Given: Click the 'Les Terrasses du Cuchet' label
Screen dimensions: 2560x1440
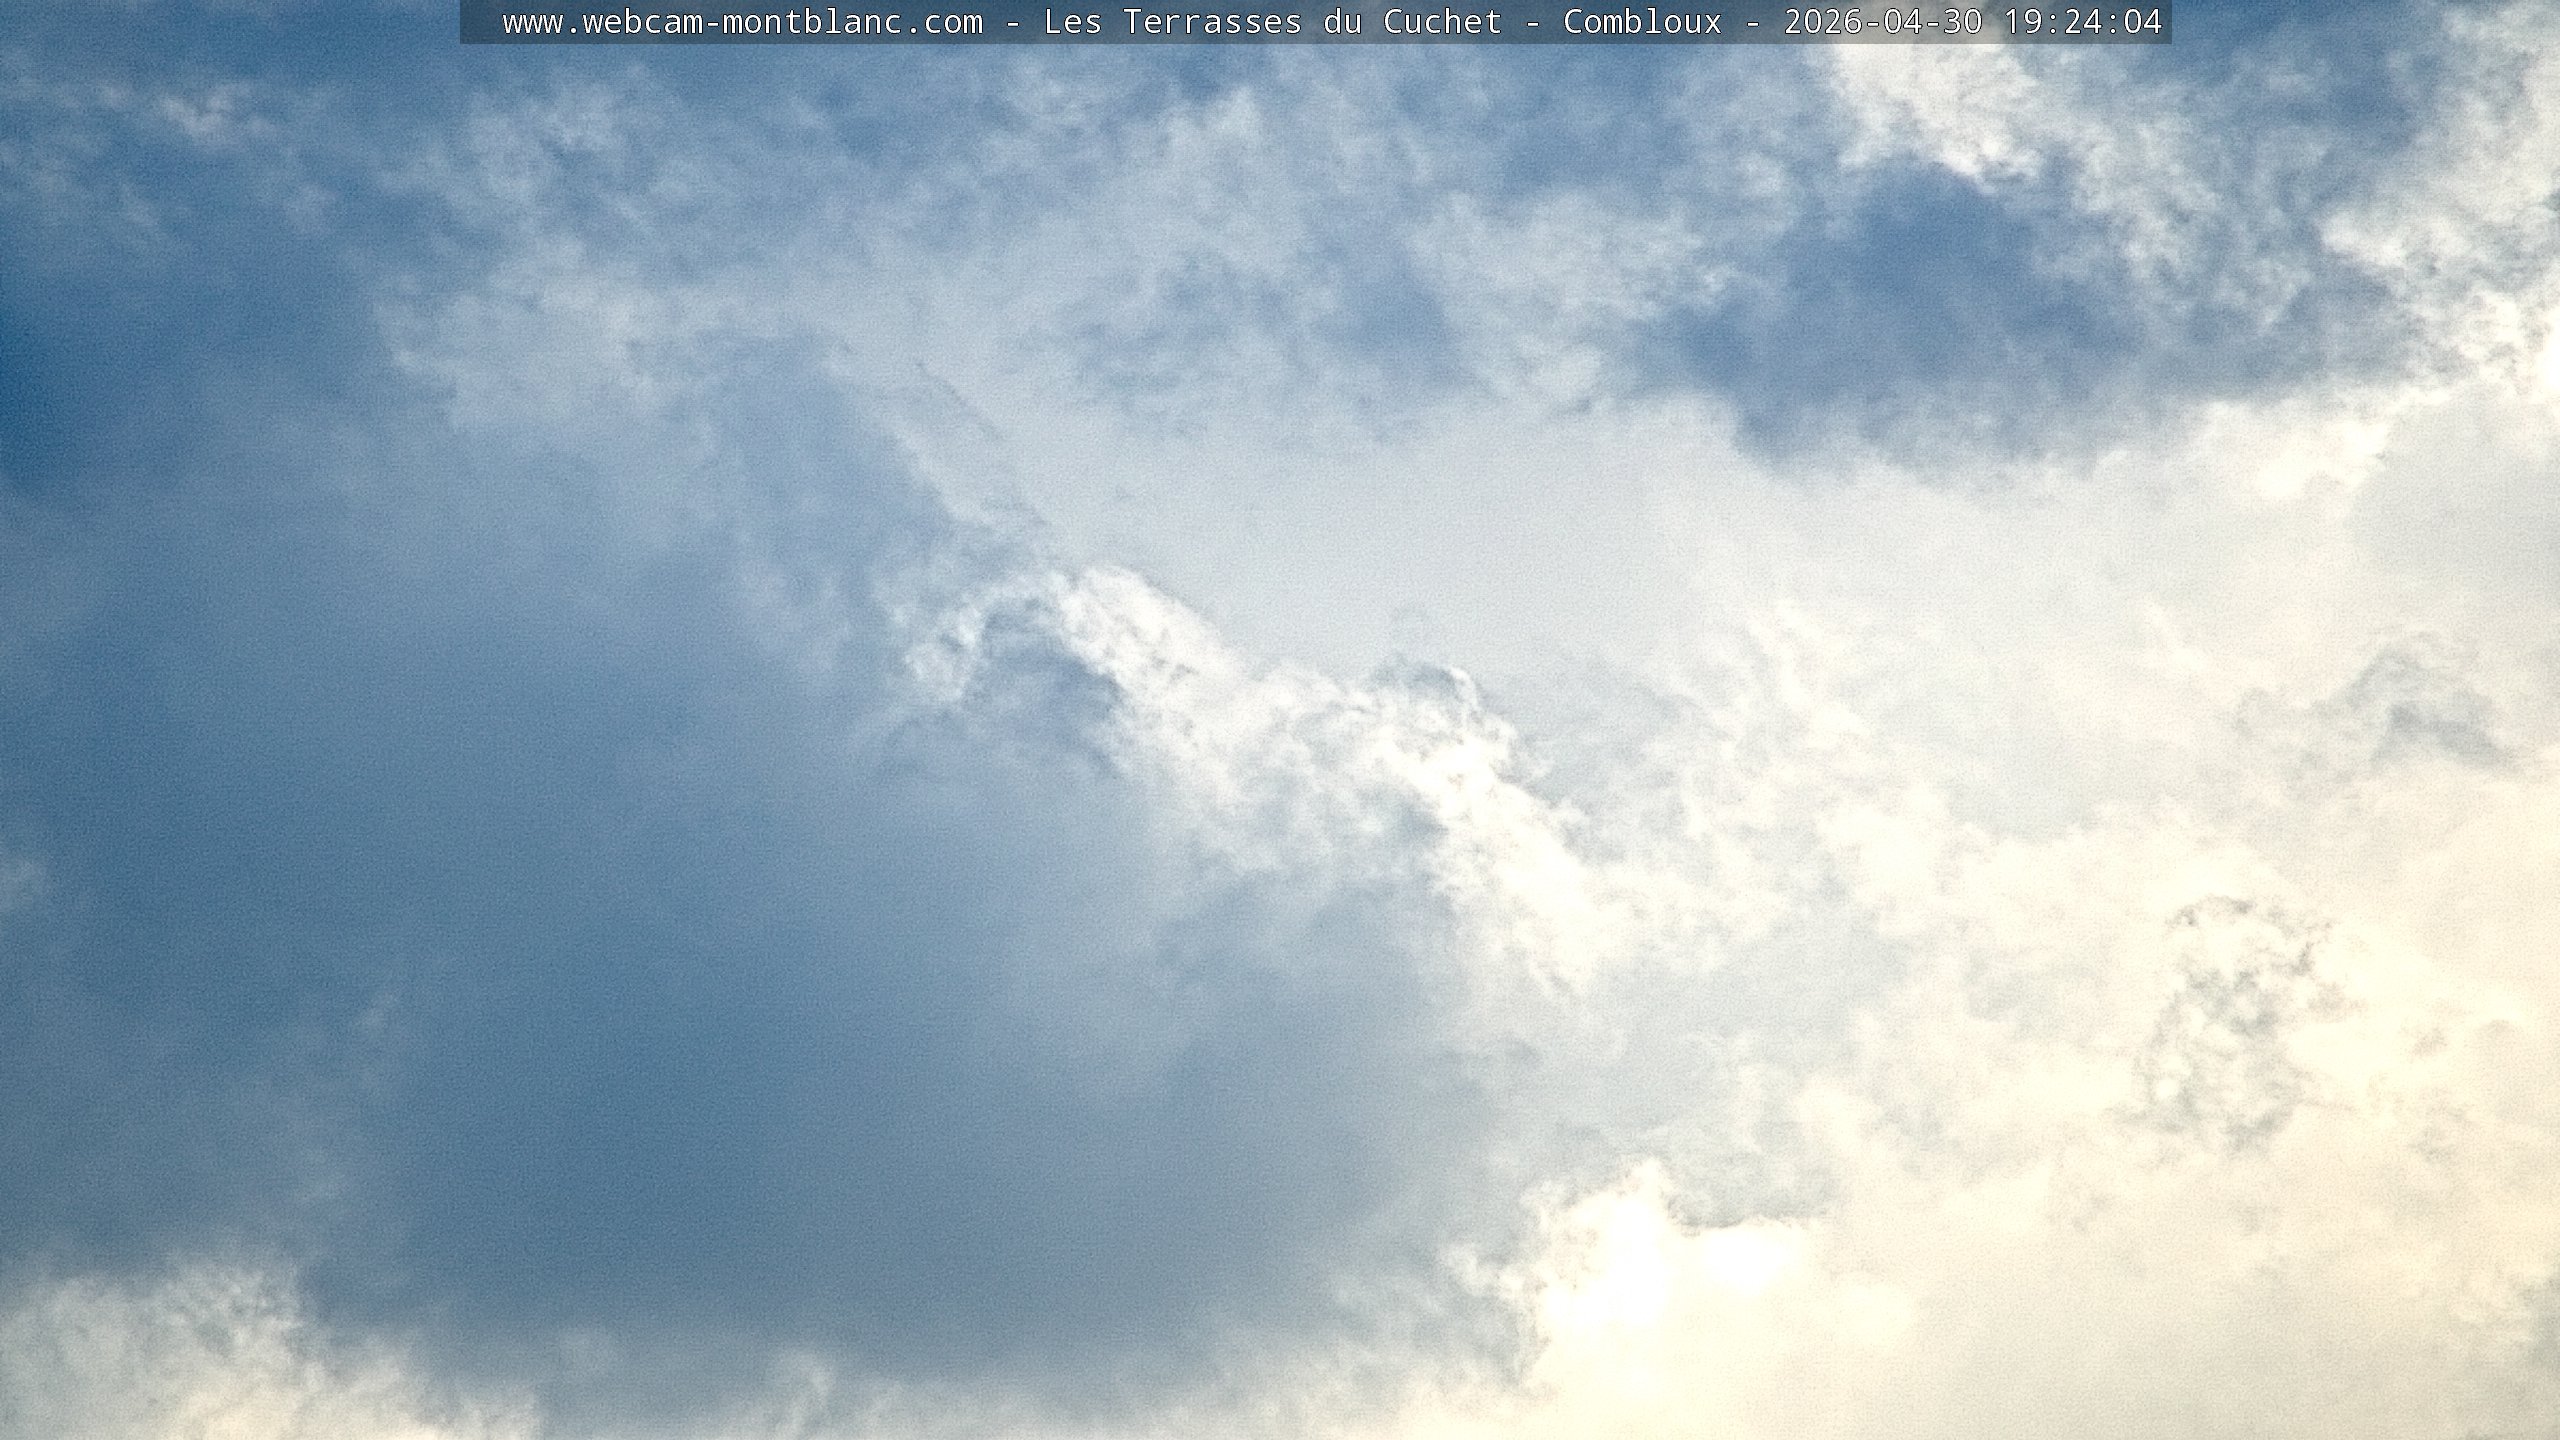Looking at the screenshot, I should (1272, 22).
